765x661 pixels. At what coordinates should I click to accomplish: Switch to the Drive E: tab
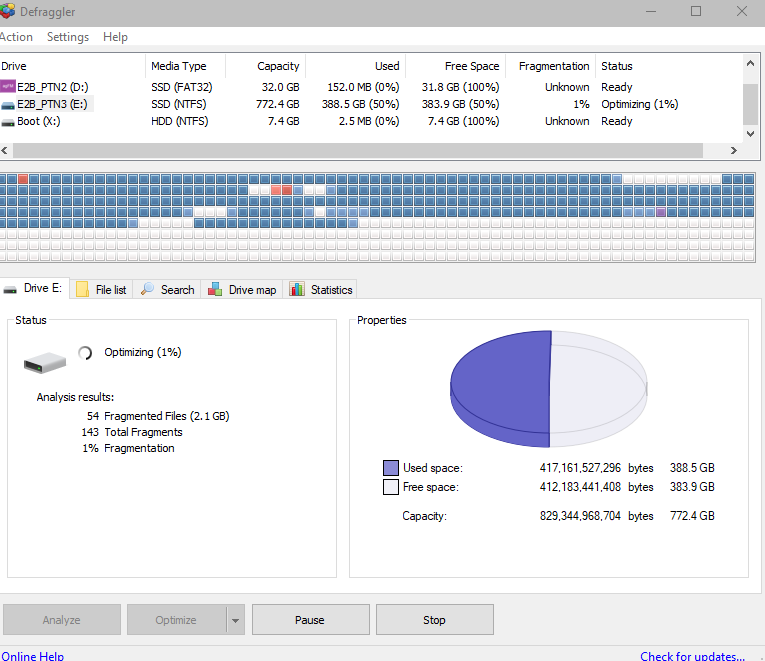36,288
